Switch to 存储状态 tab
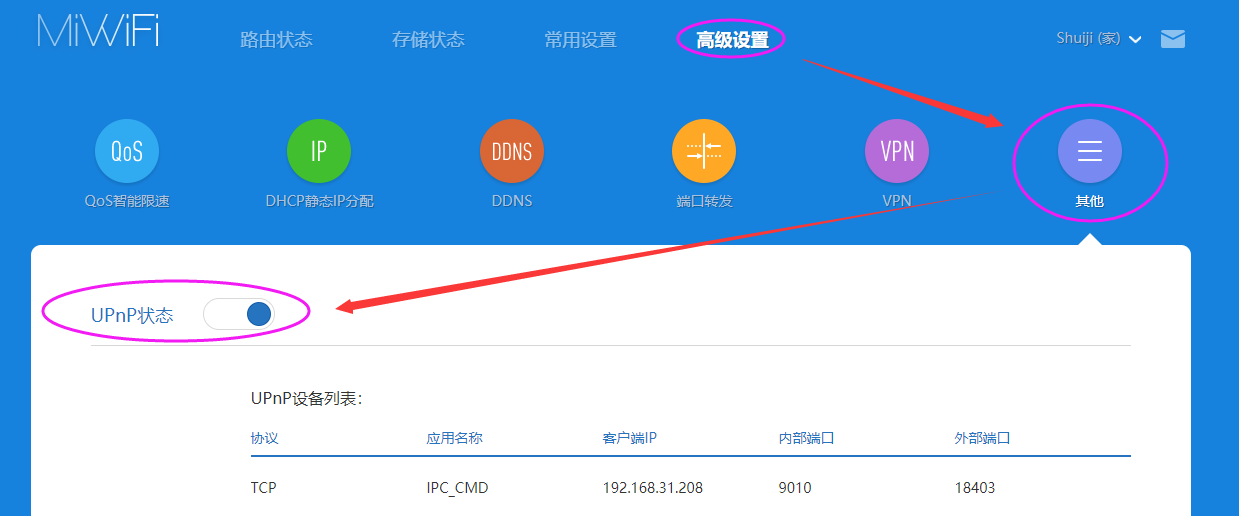This screenshot has width=1239, height=516. [428, 40]
